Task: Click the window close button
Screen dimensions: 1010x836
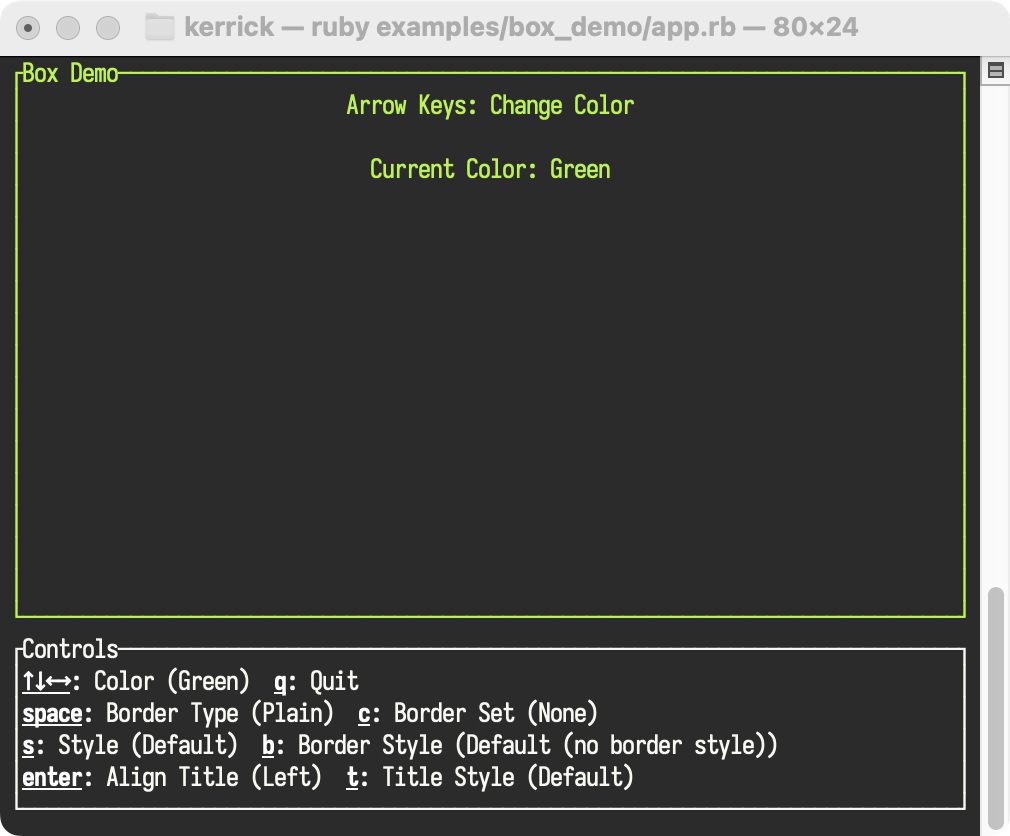Action: click(x=28, y=28)
